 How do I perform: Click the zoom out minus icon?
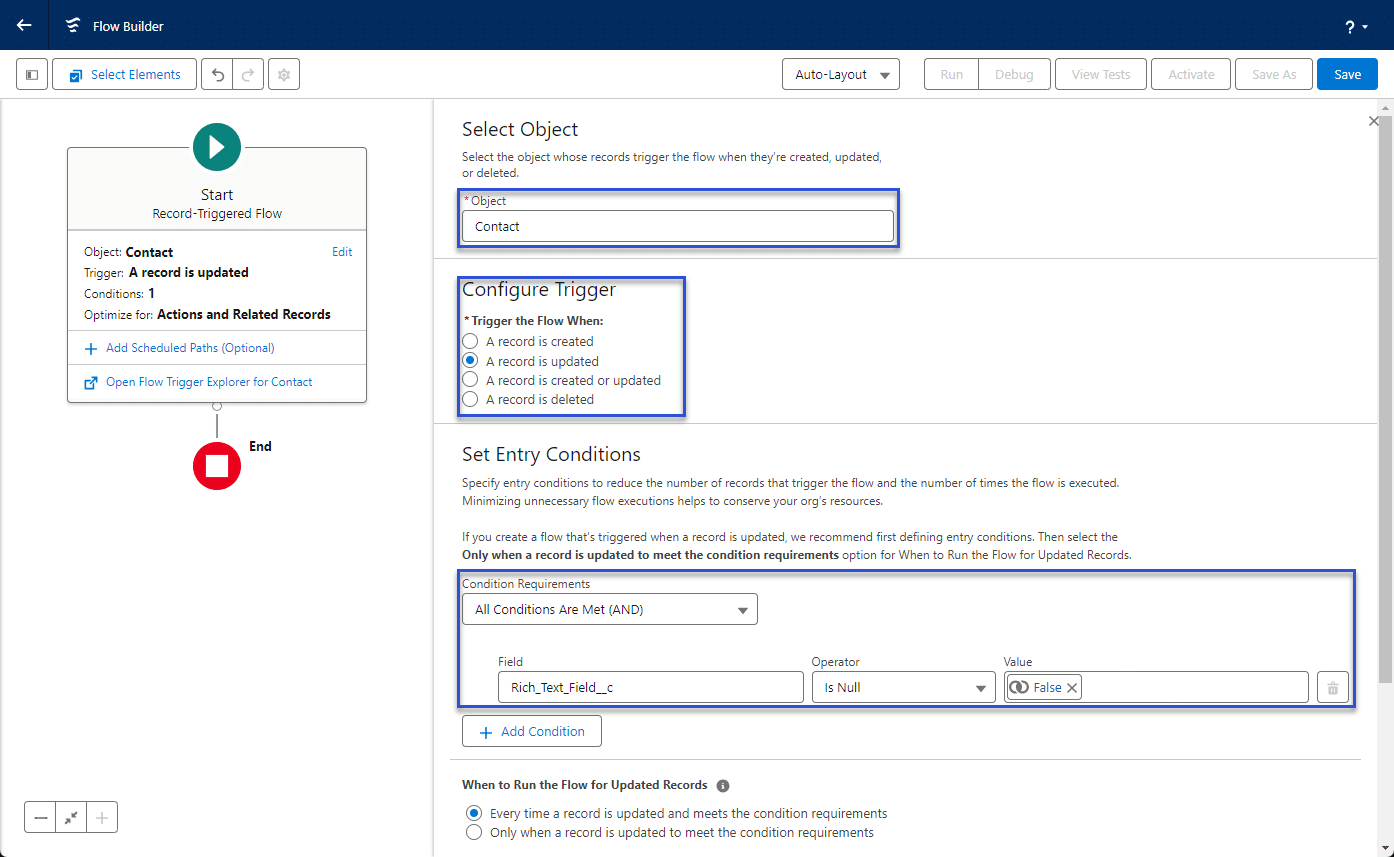coord(41,818)
